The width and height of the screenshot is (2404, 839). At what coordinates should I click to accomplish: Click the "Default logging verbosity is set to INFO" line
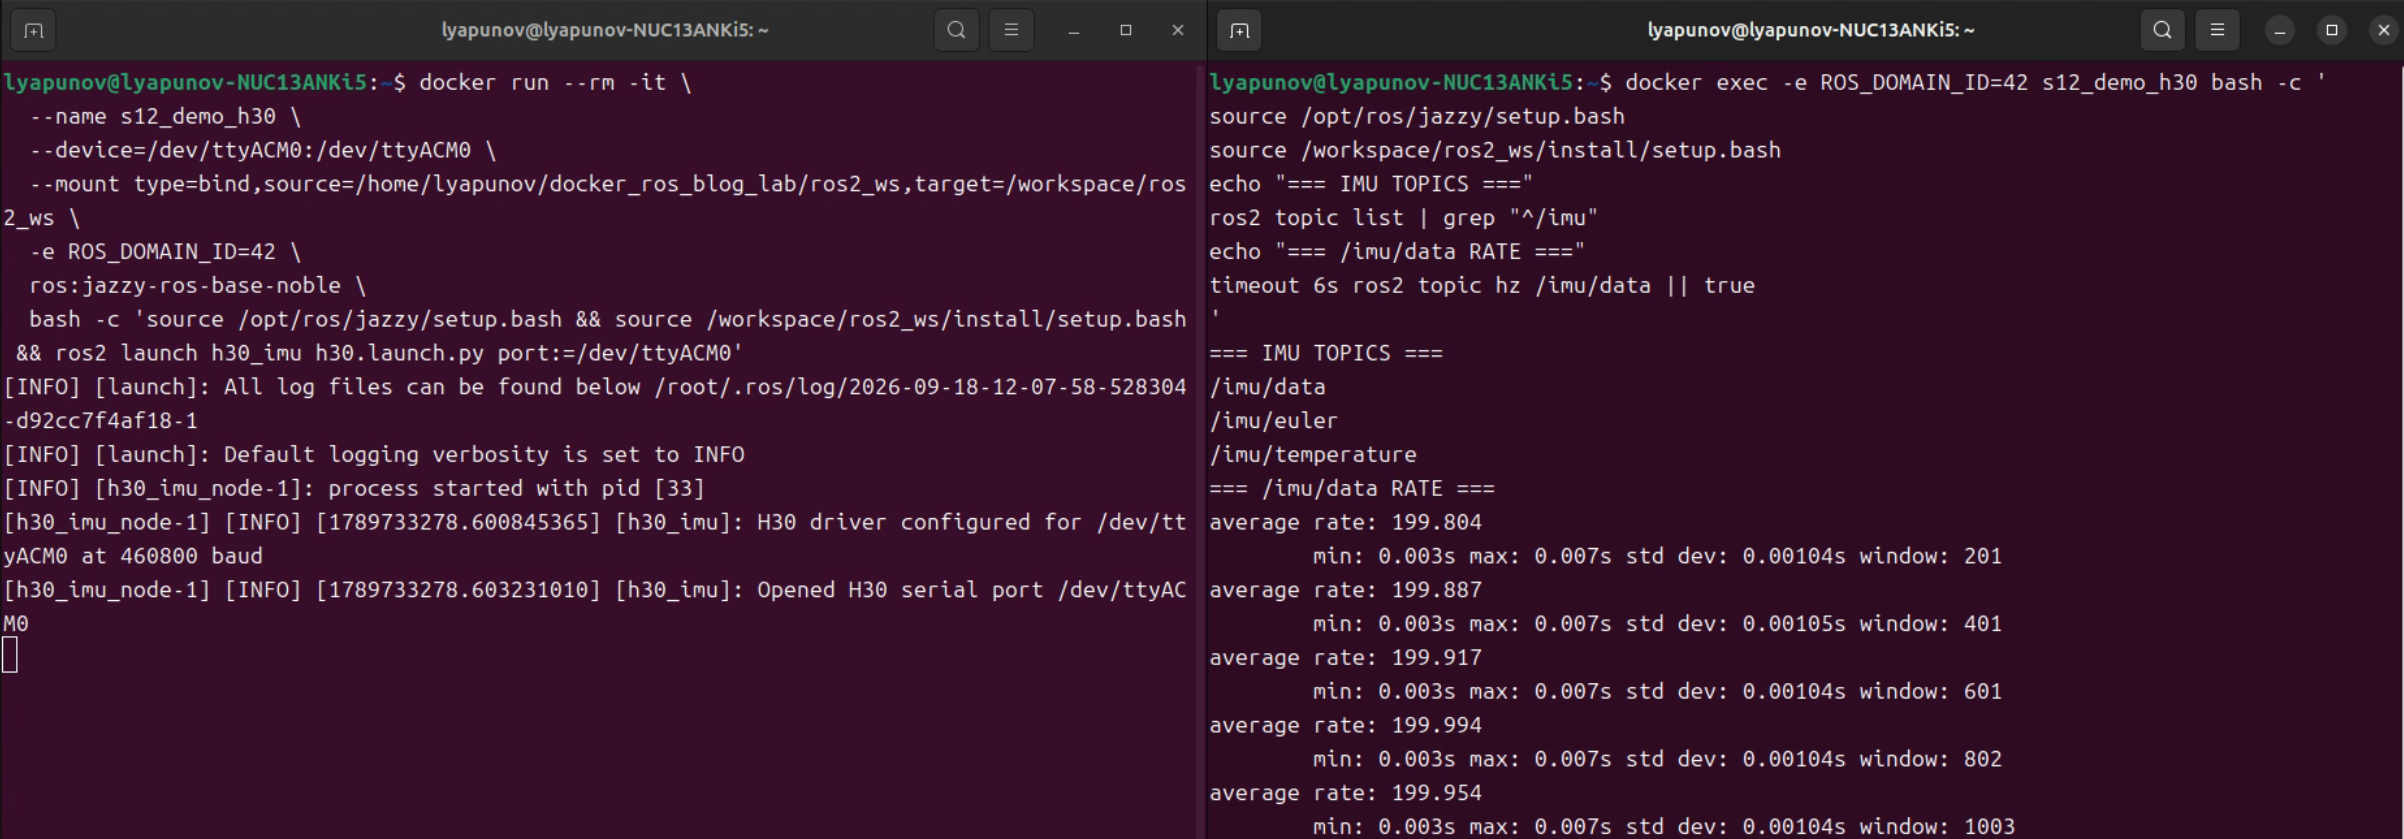click(374, 455)
